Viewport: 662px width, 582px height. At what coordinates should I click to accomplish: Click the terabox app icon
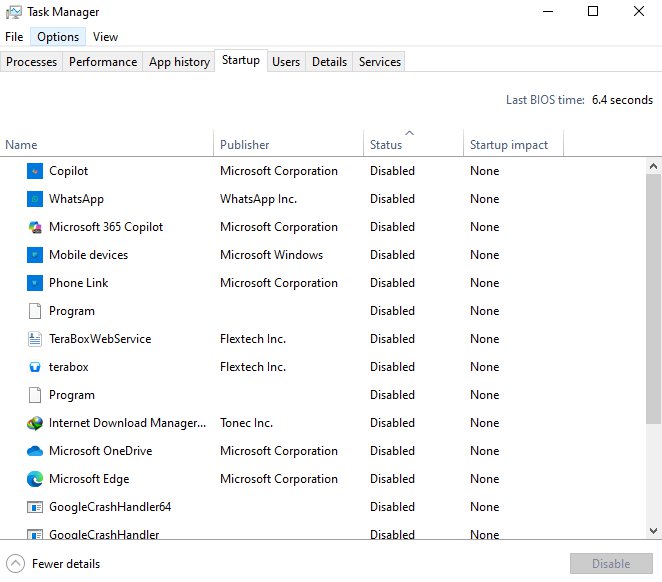coord(35,367)
